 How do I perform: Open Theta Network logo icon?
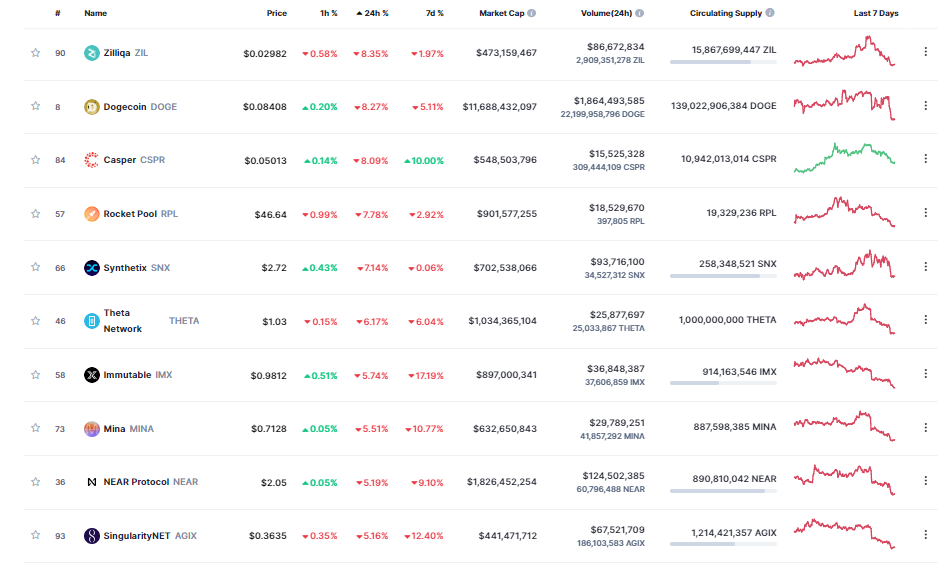tap(91, 321)
